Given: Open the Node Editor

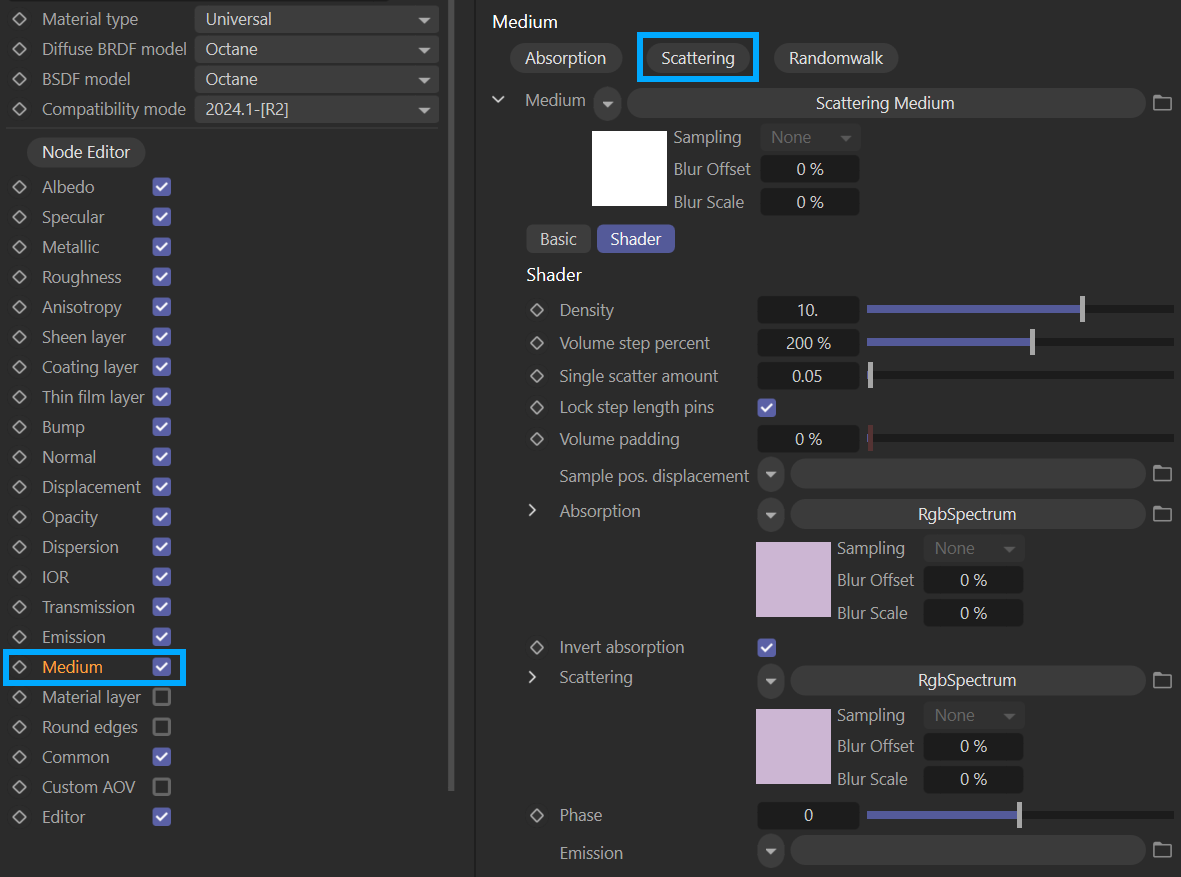Looking at the screenshot, I should [86, 152].
